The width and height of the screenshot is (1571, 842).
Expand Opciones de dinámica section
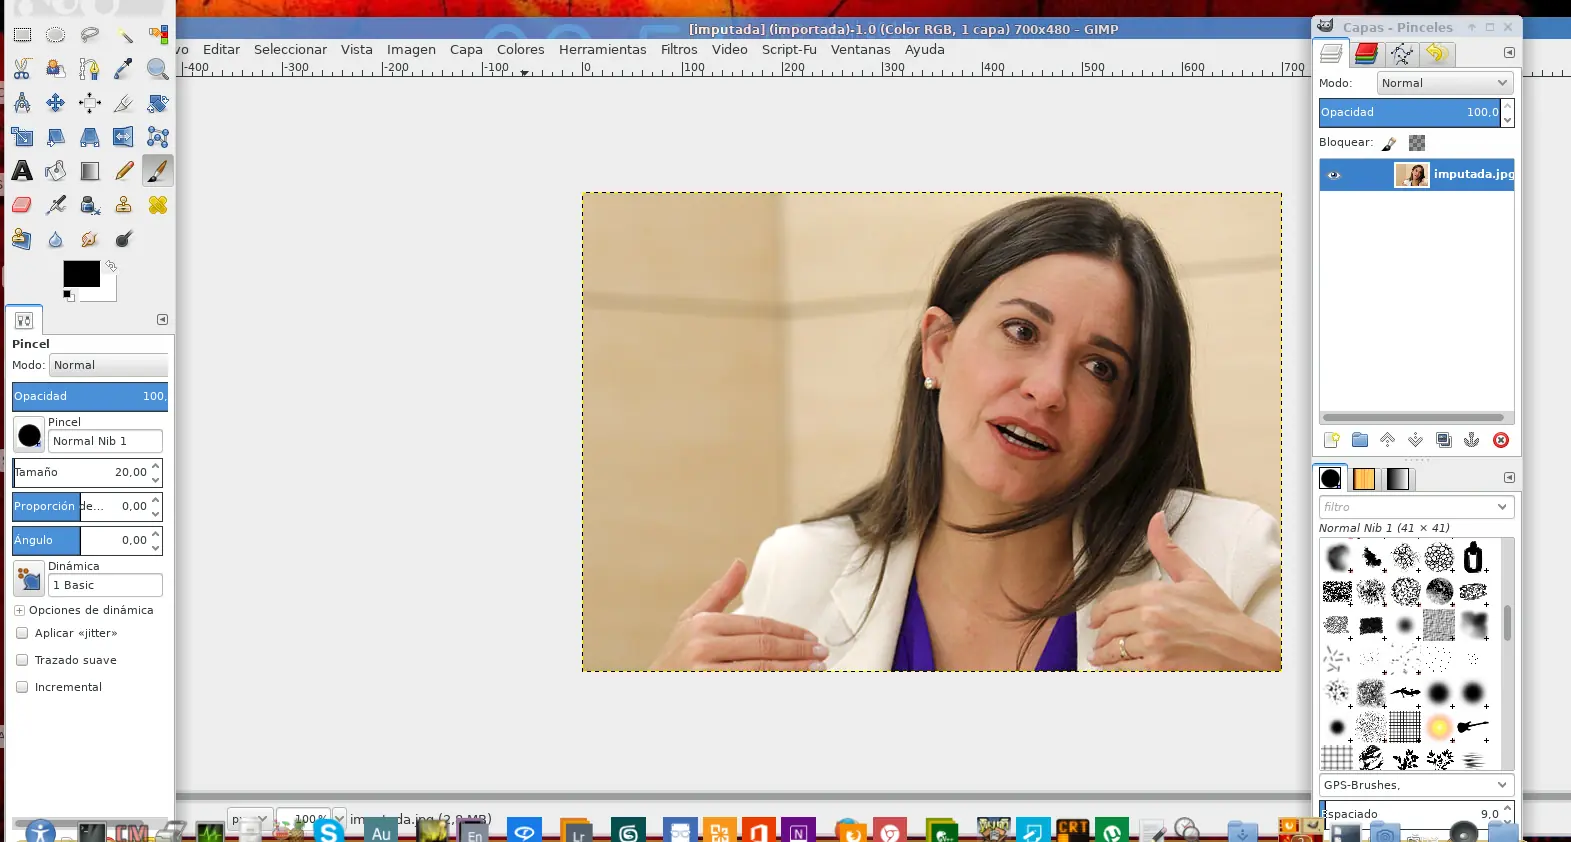point(19,610)
